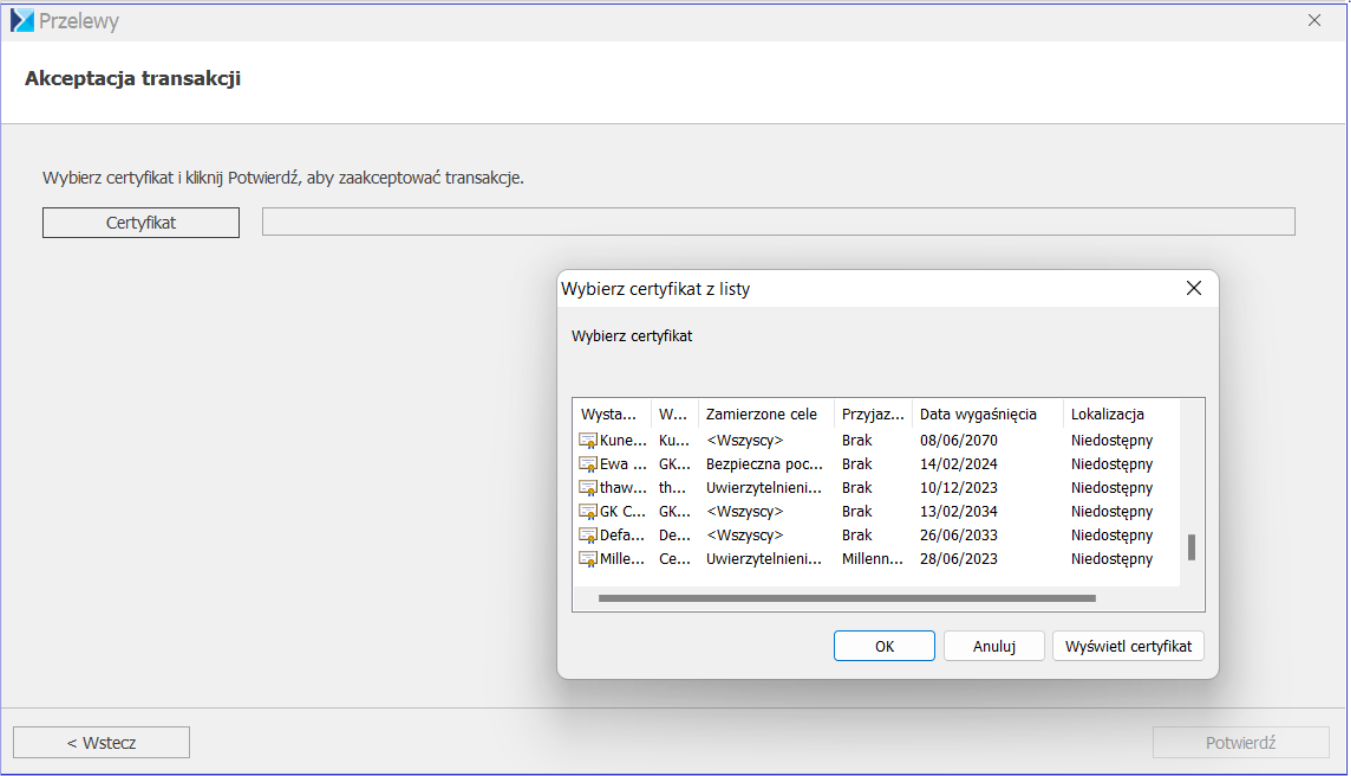Sort by the W... column header

pos(674,414)
